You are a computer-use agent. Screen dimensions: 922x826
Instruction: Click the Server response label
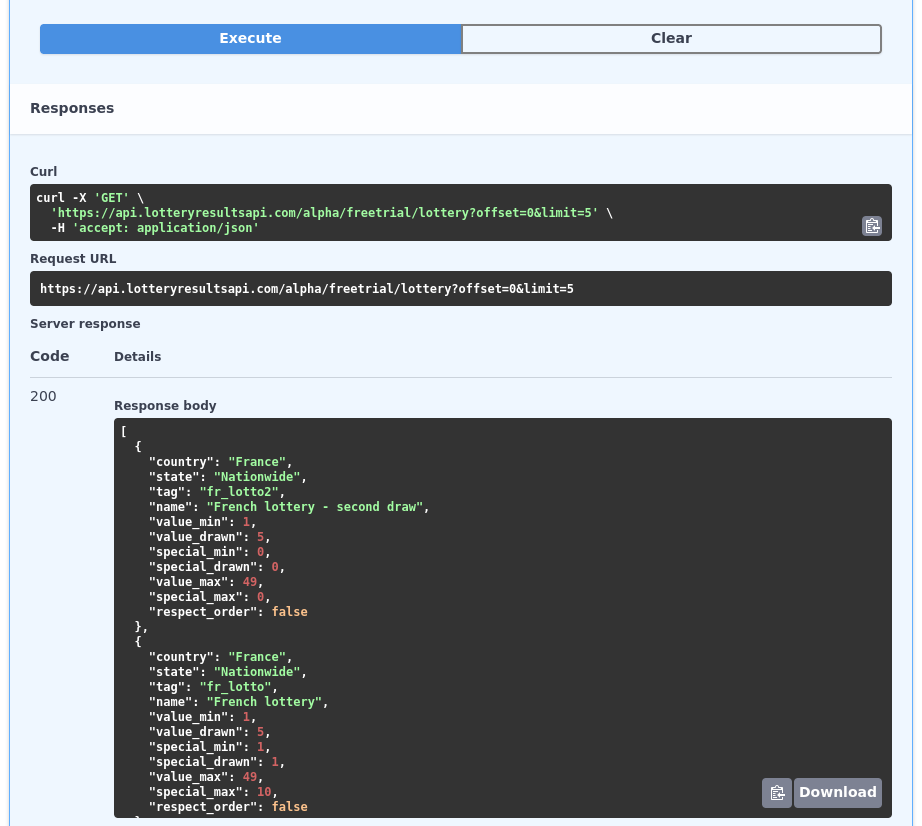click(85, 324)
